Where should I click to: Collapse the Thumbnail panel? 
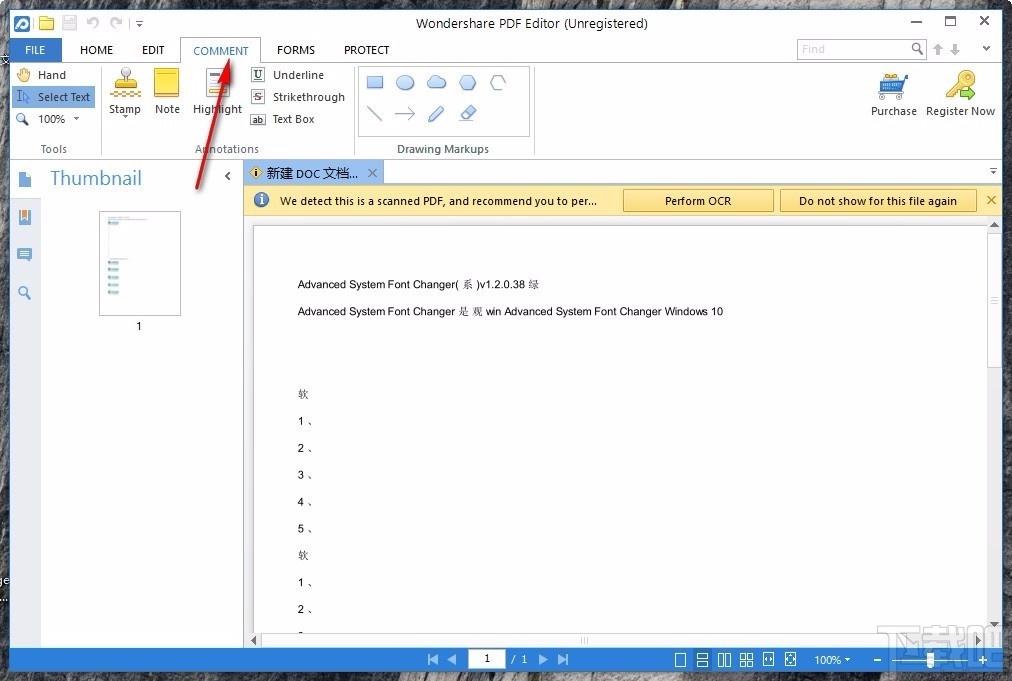tap(227, 176)
